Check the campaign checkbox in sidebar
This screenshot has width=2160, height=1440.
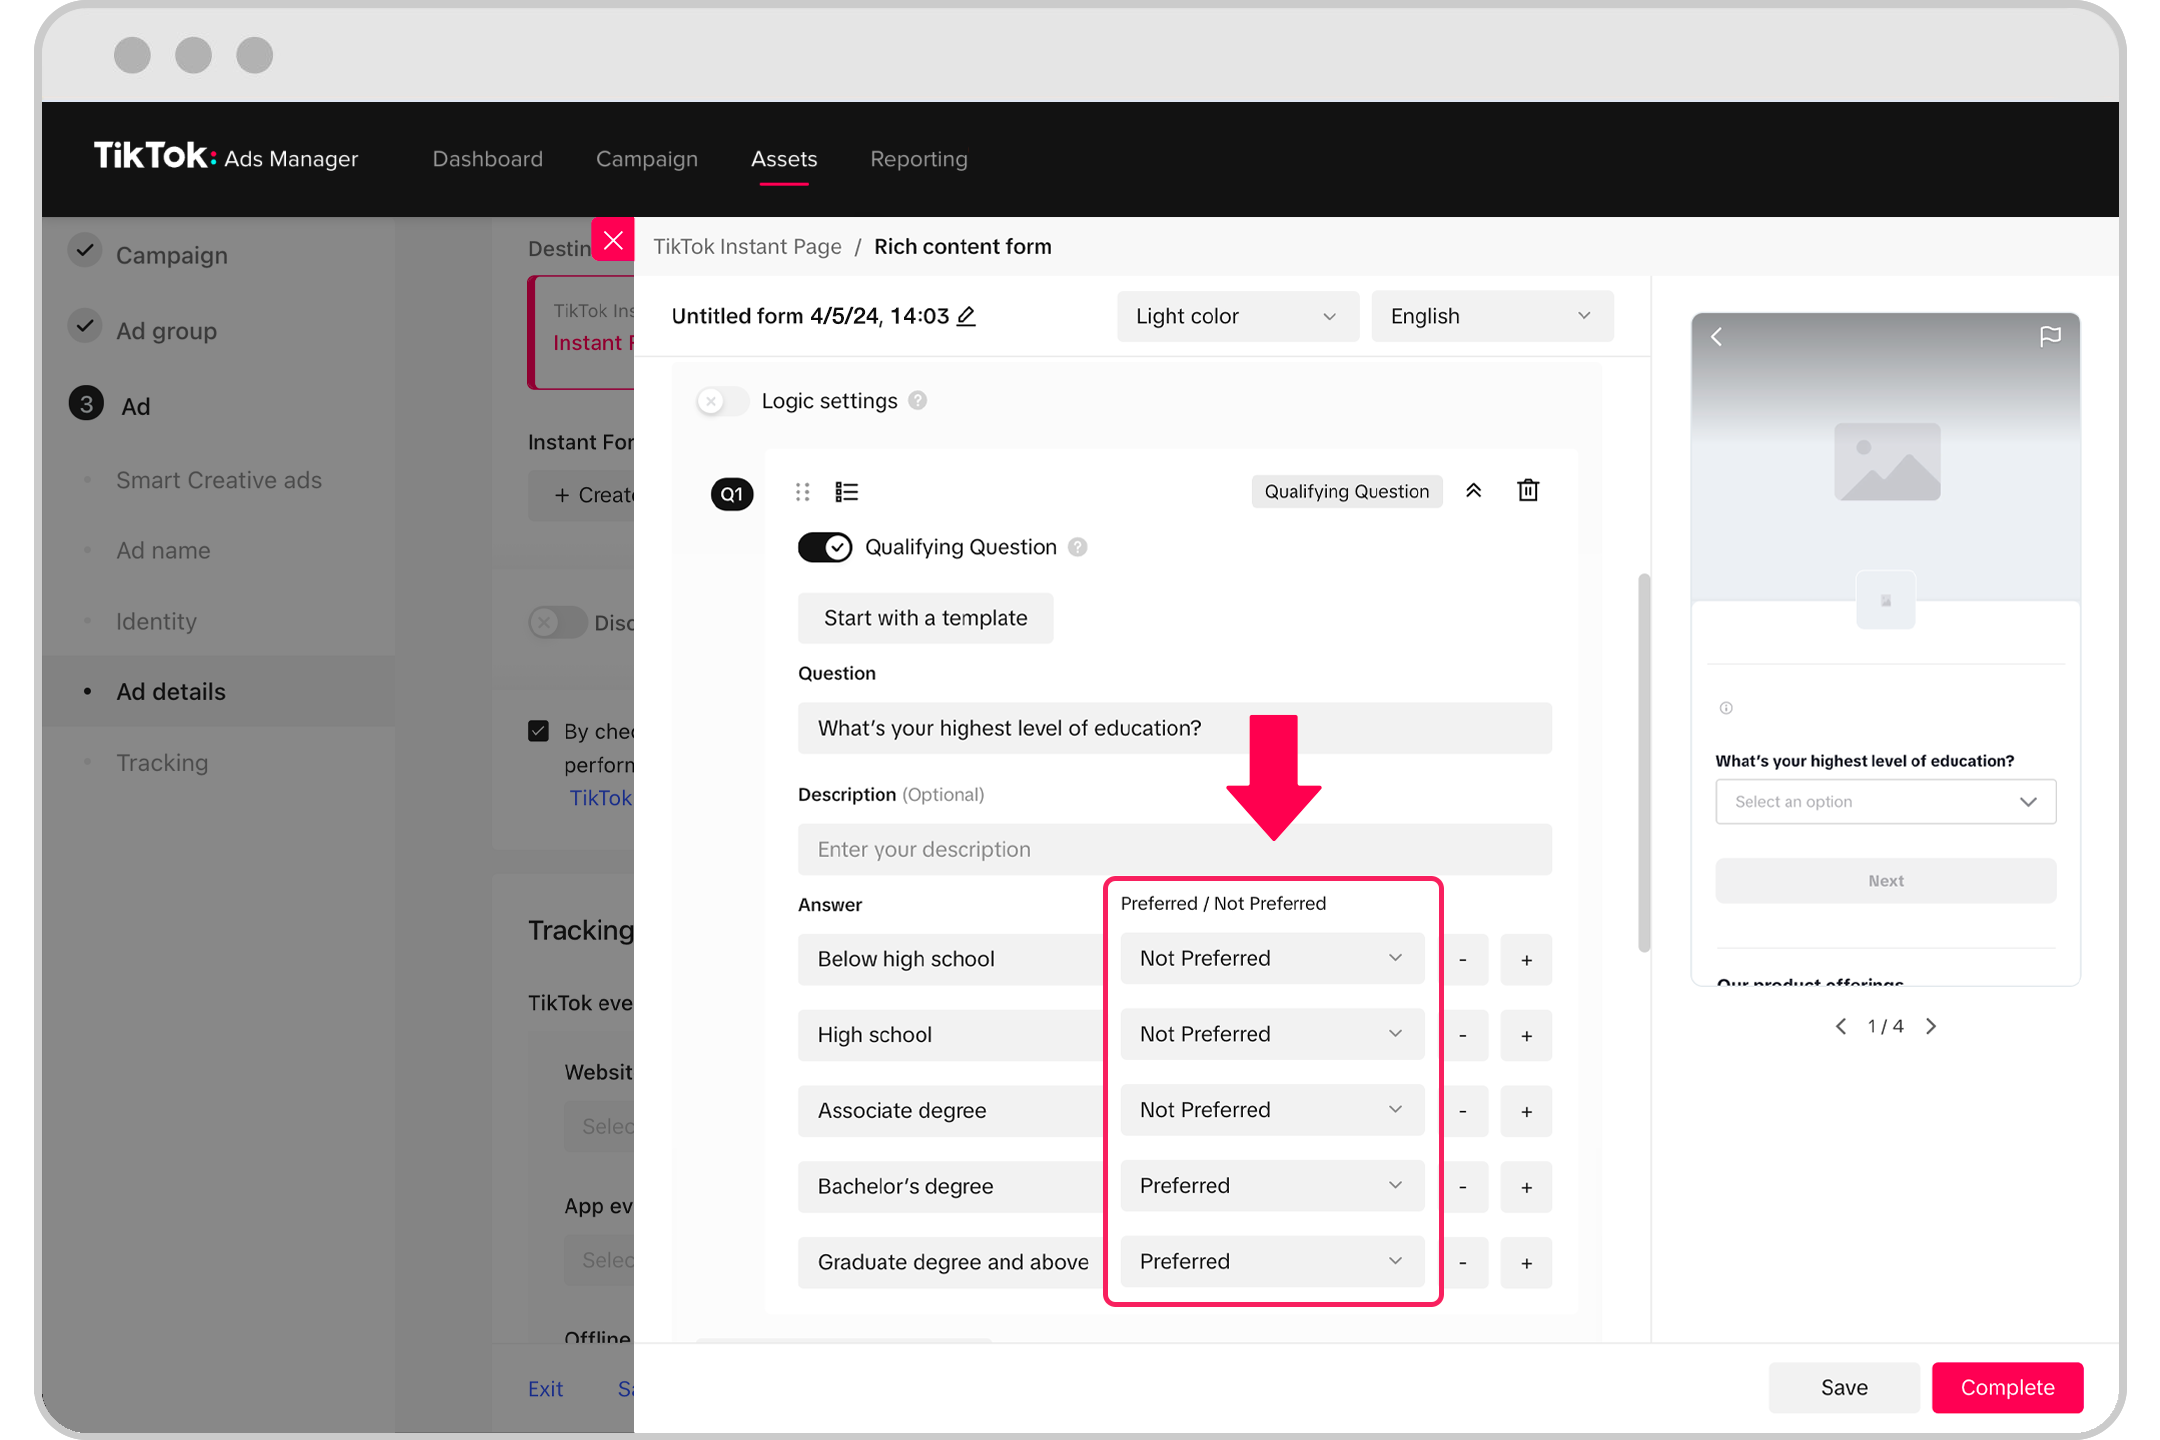pyautogui.click(x=85, y=252)
